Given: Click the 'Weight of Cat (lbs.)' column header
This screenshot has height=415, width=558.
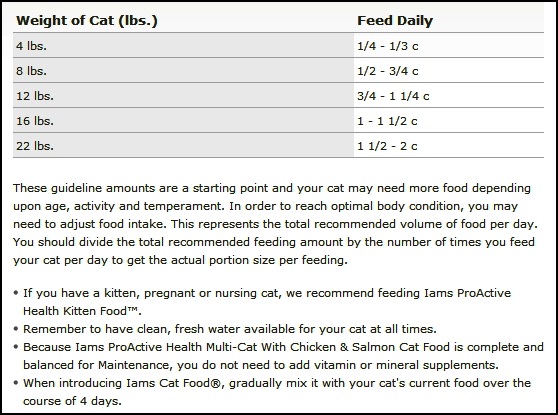Looking at the screenshot, I should click(x=87, y=21).
